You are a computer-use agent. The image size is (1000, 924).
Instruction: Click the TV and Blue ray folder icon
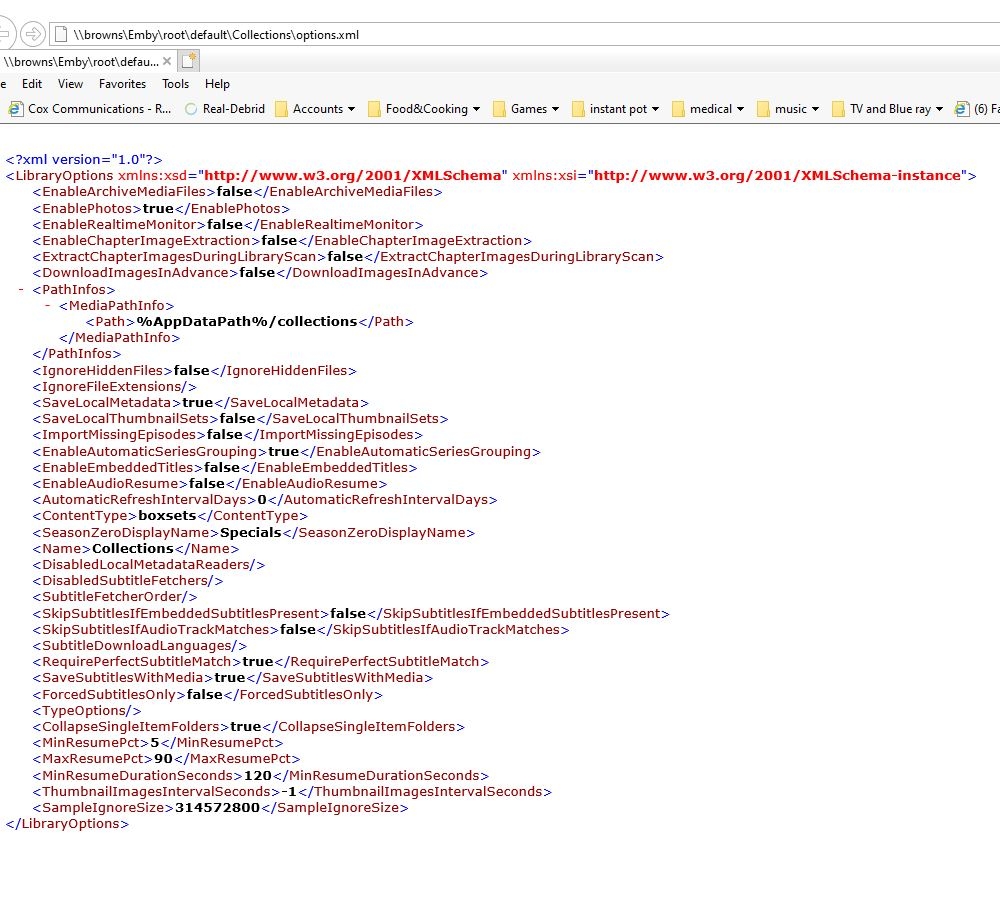pyautogui.click(x=839, y=109)
